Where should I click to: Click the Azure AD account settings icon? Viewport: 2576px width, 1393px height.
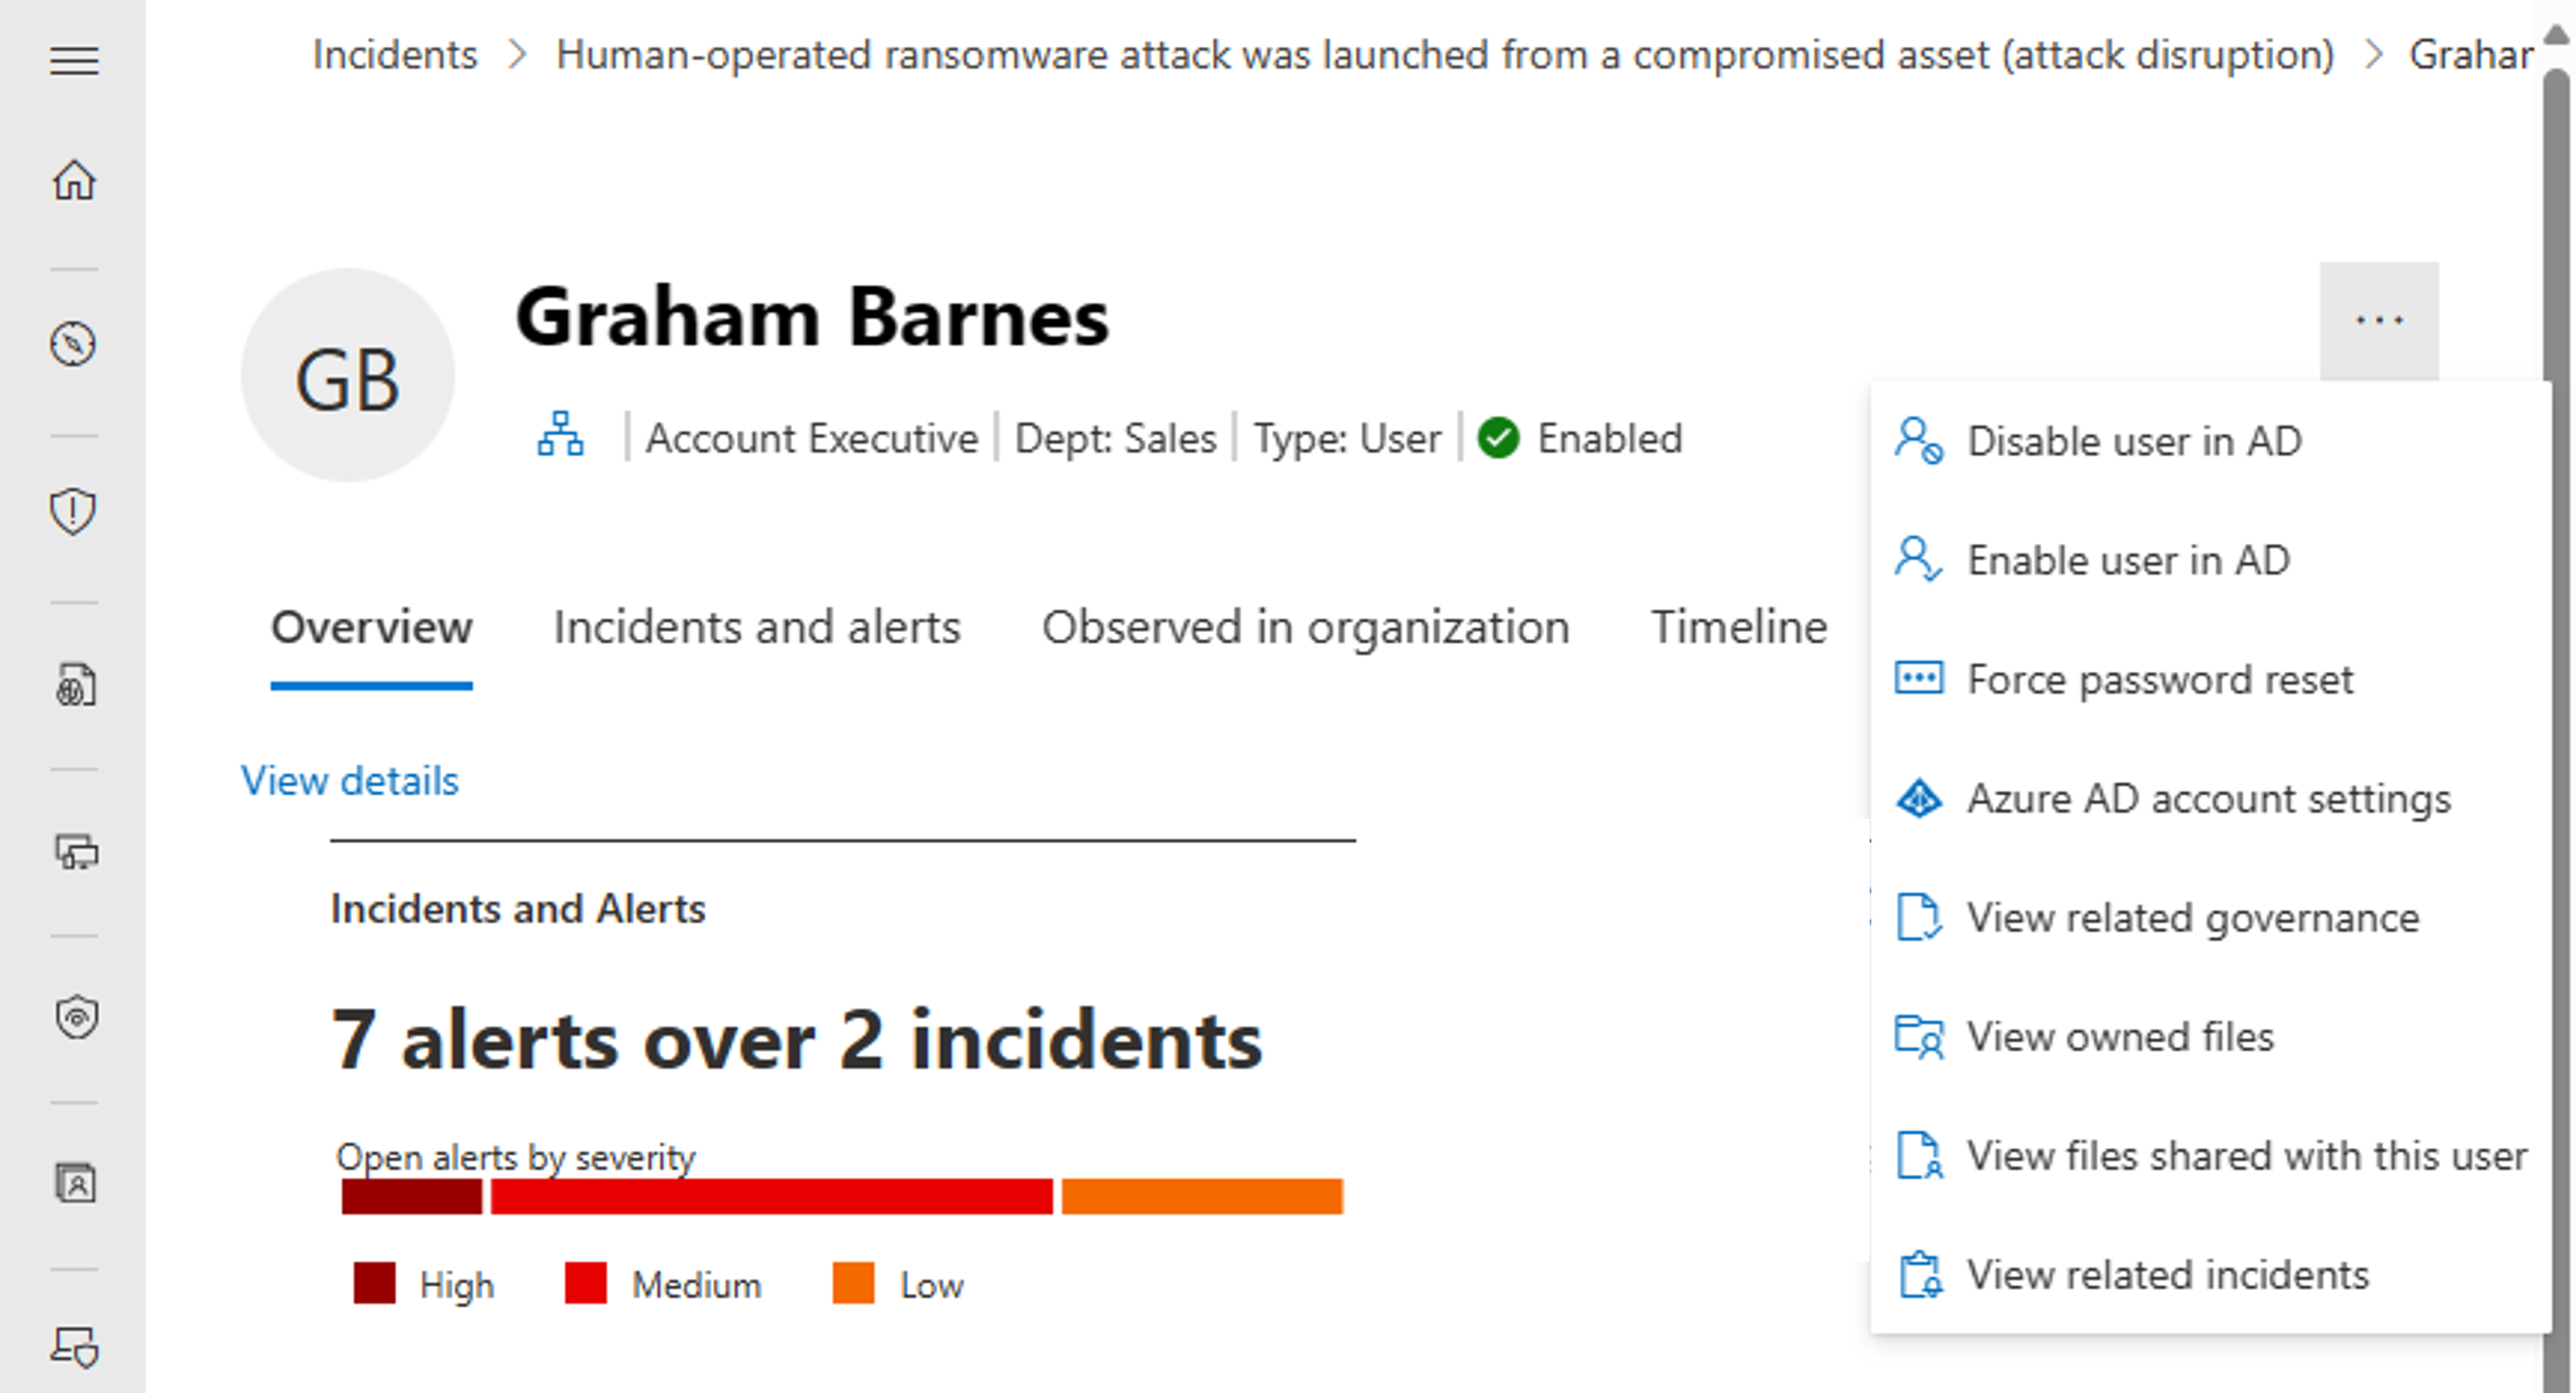(x=1919, y=797)
